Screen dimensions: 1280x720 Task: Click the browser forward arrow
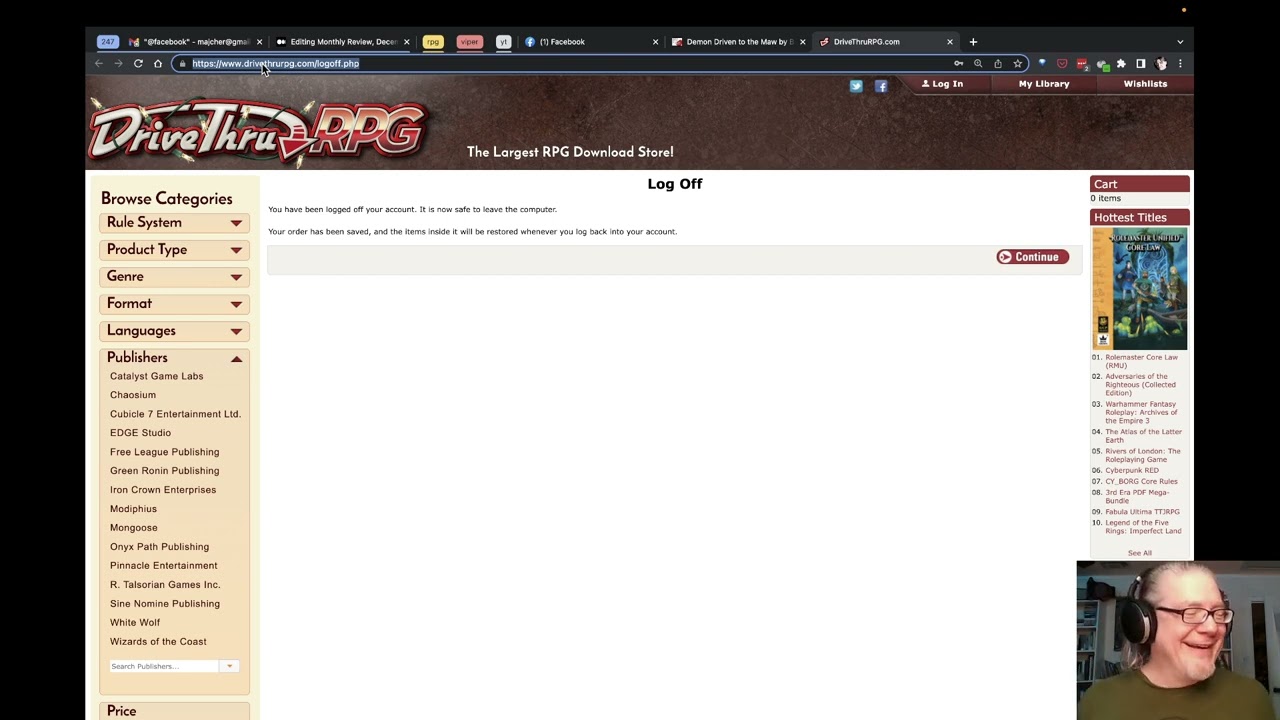(118, 64)
